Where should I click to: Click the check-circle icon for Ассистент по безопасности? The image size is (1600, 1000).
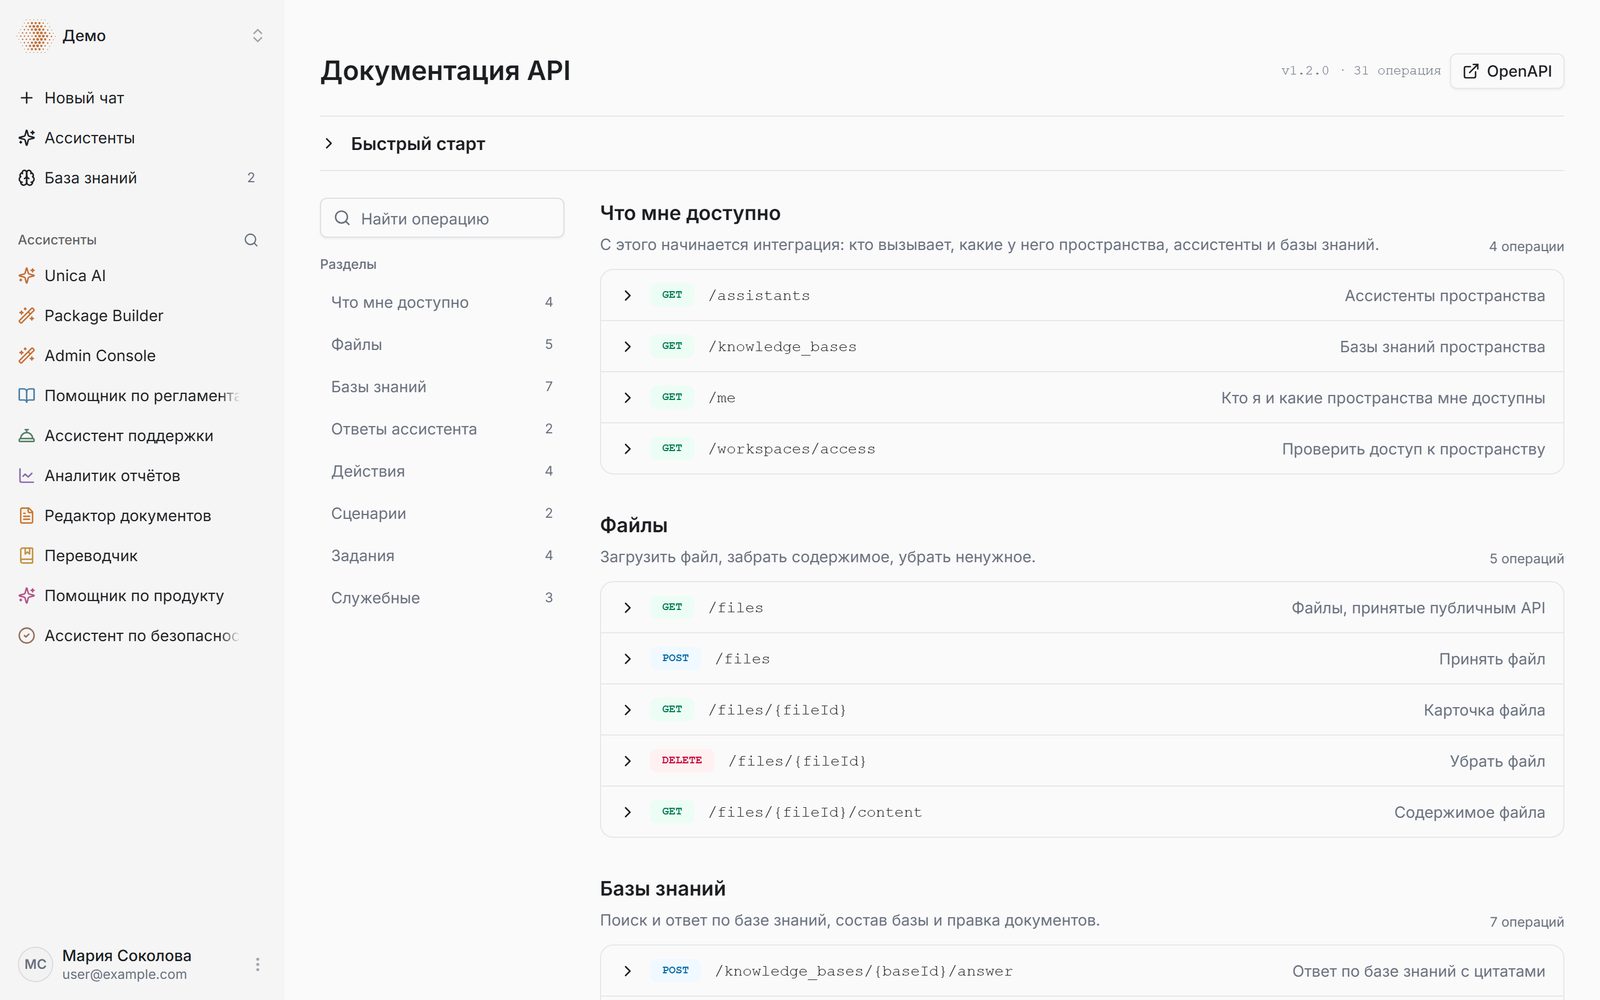click(x=27, y=636)
